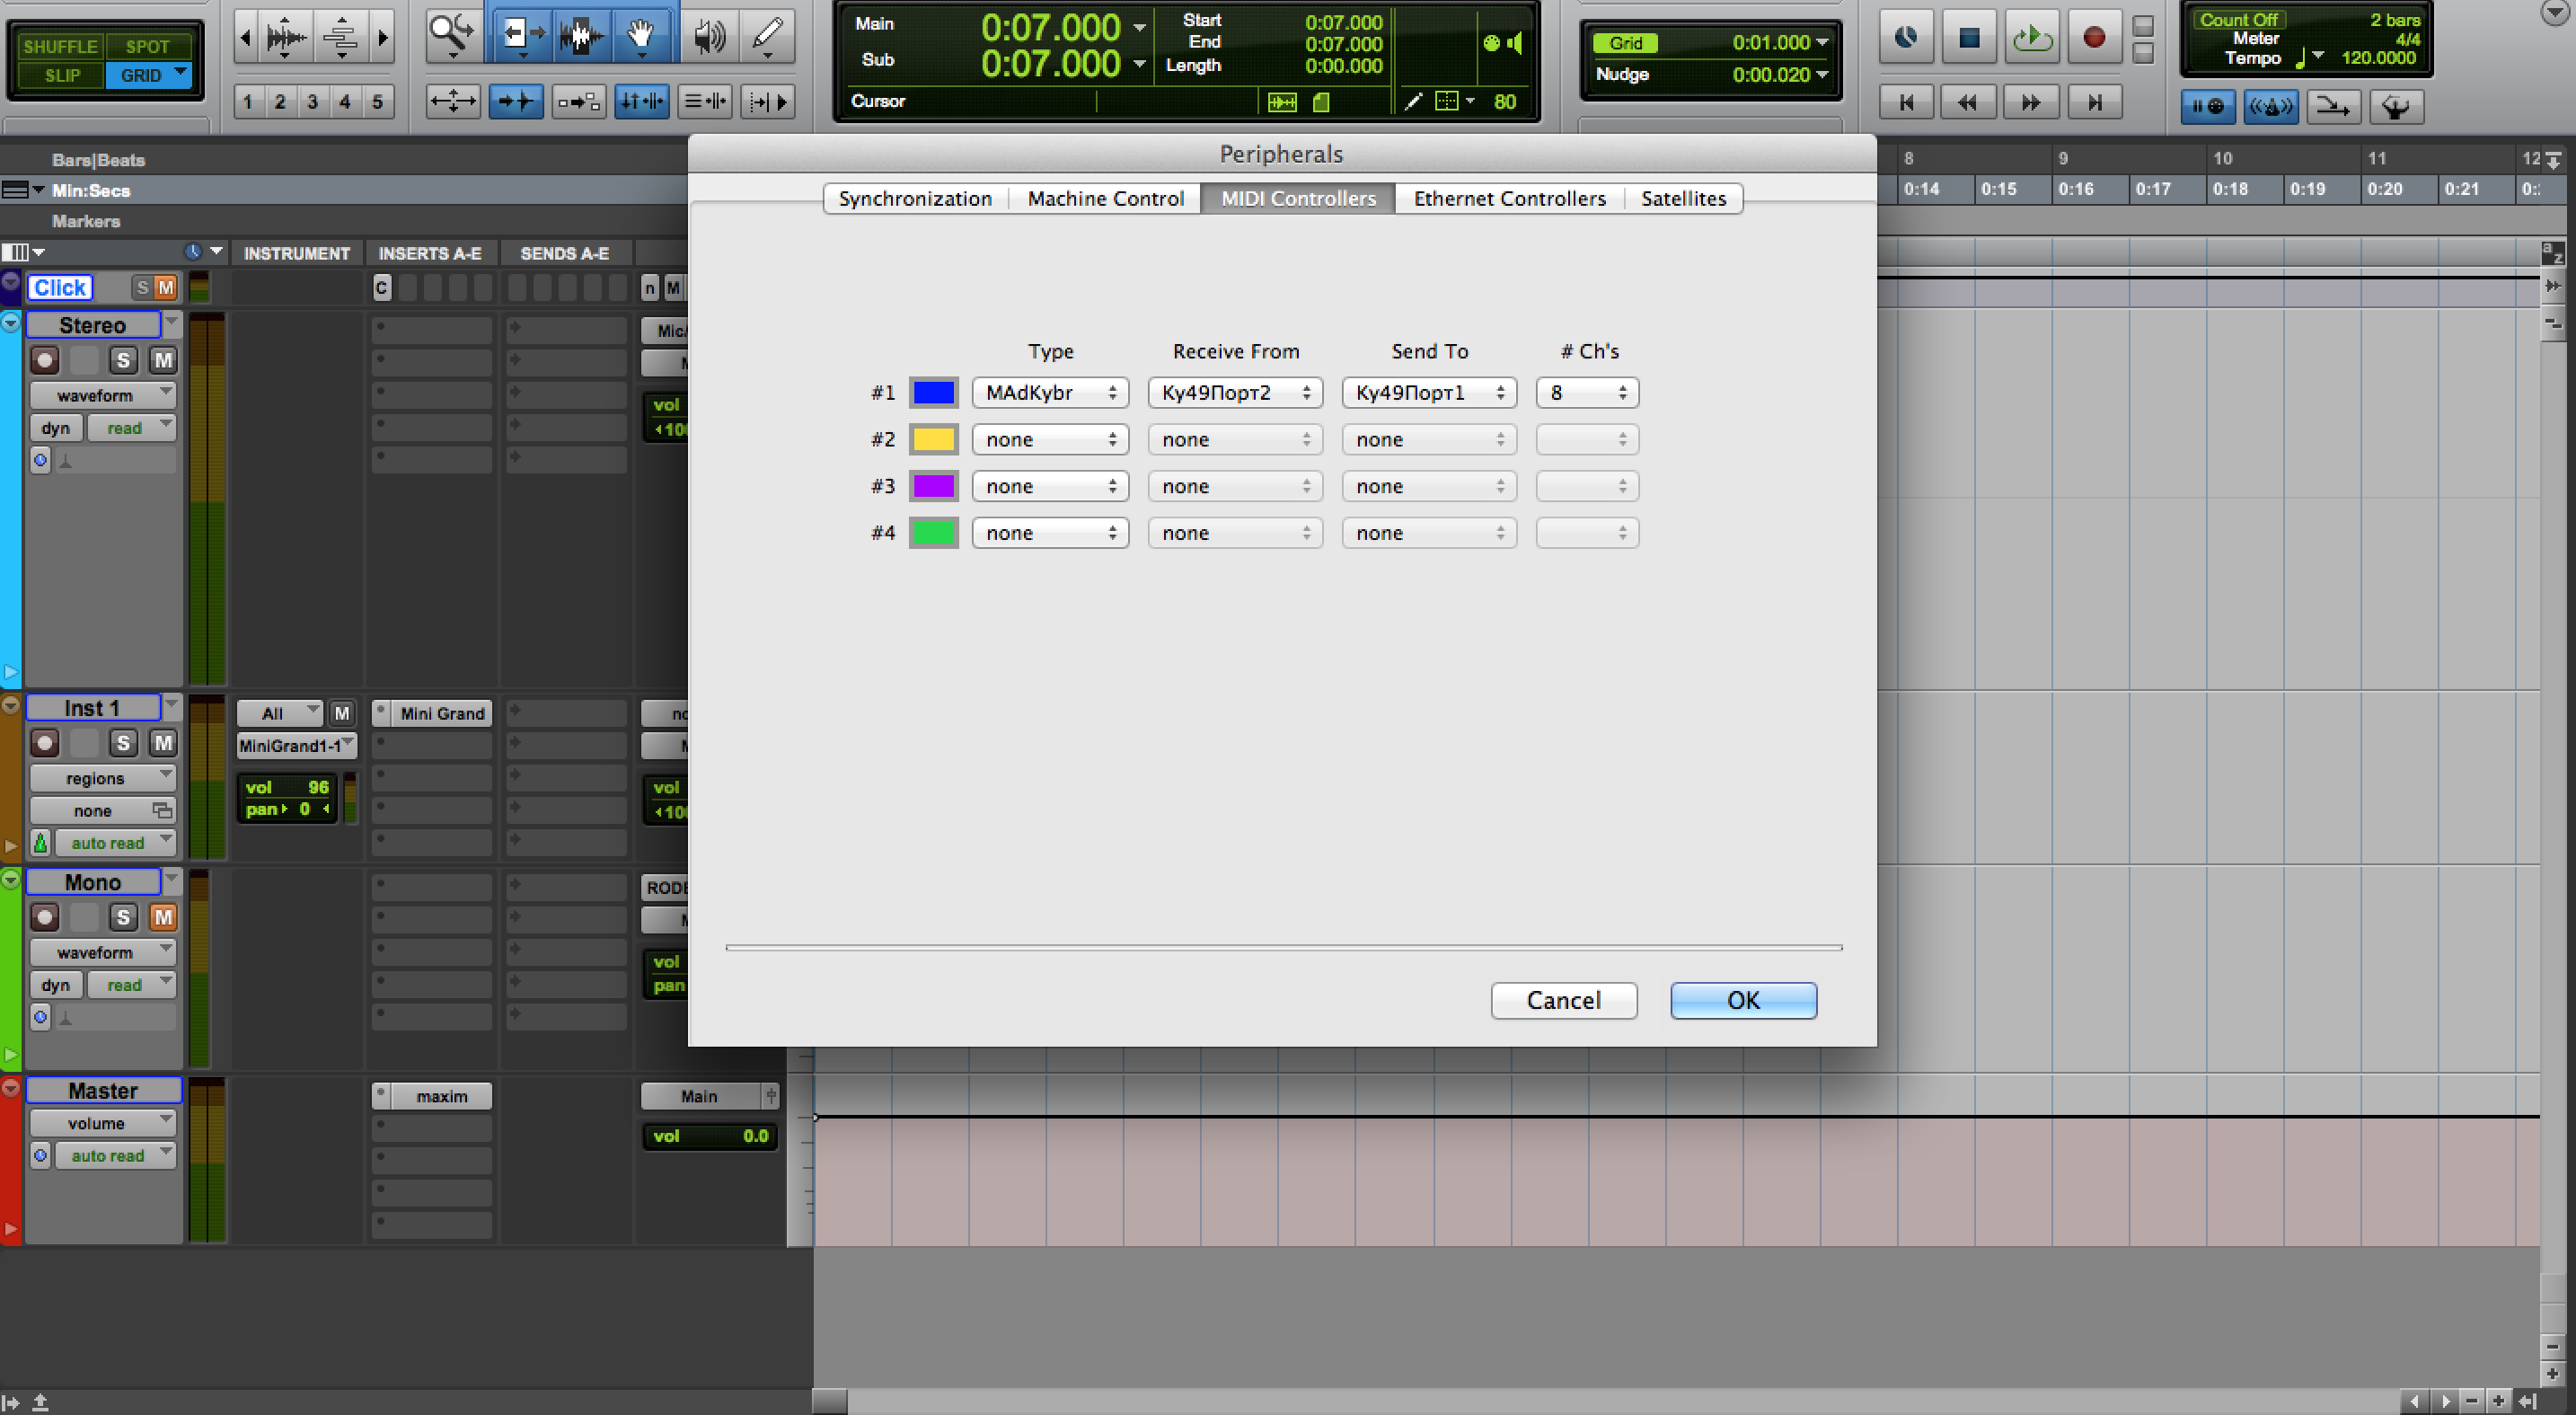Select the Grabber hand tool
2576x1415 pixels.
(x=641, y=36)
